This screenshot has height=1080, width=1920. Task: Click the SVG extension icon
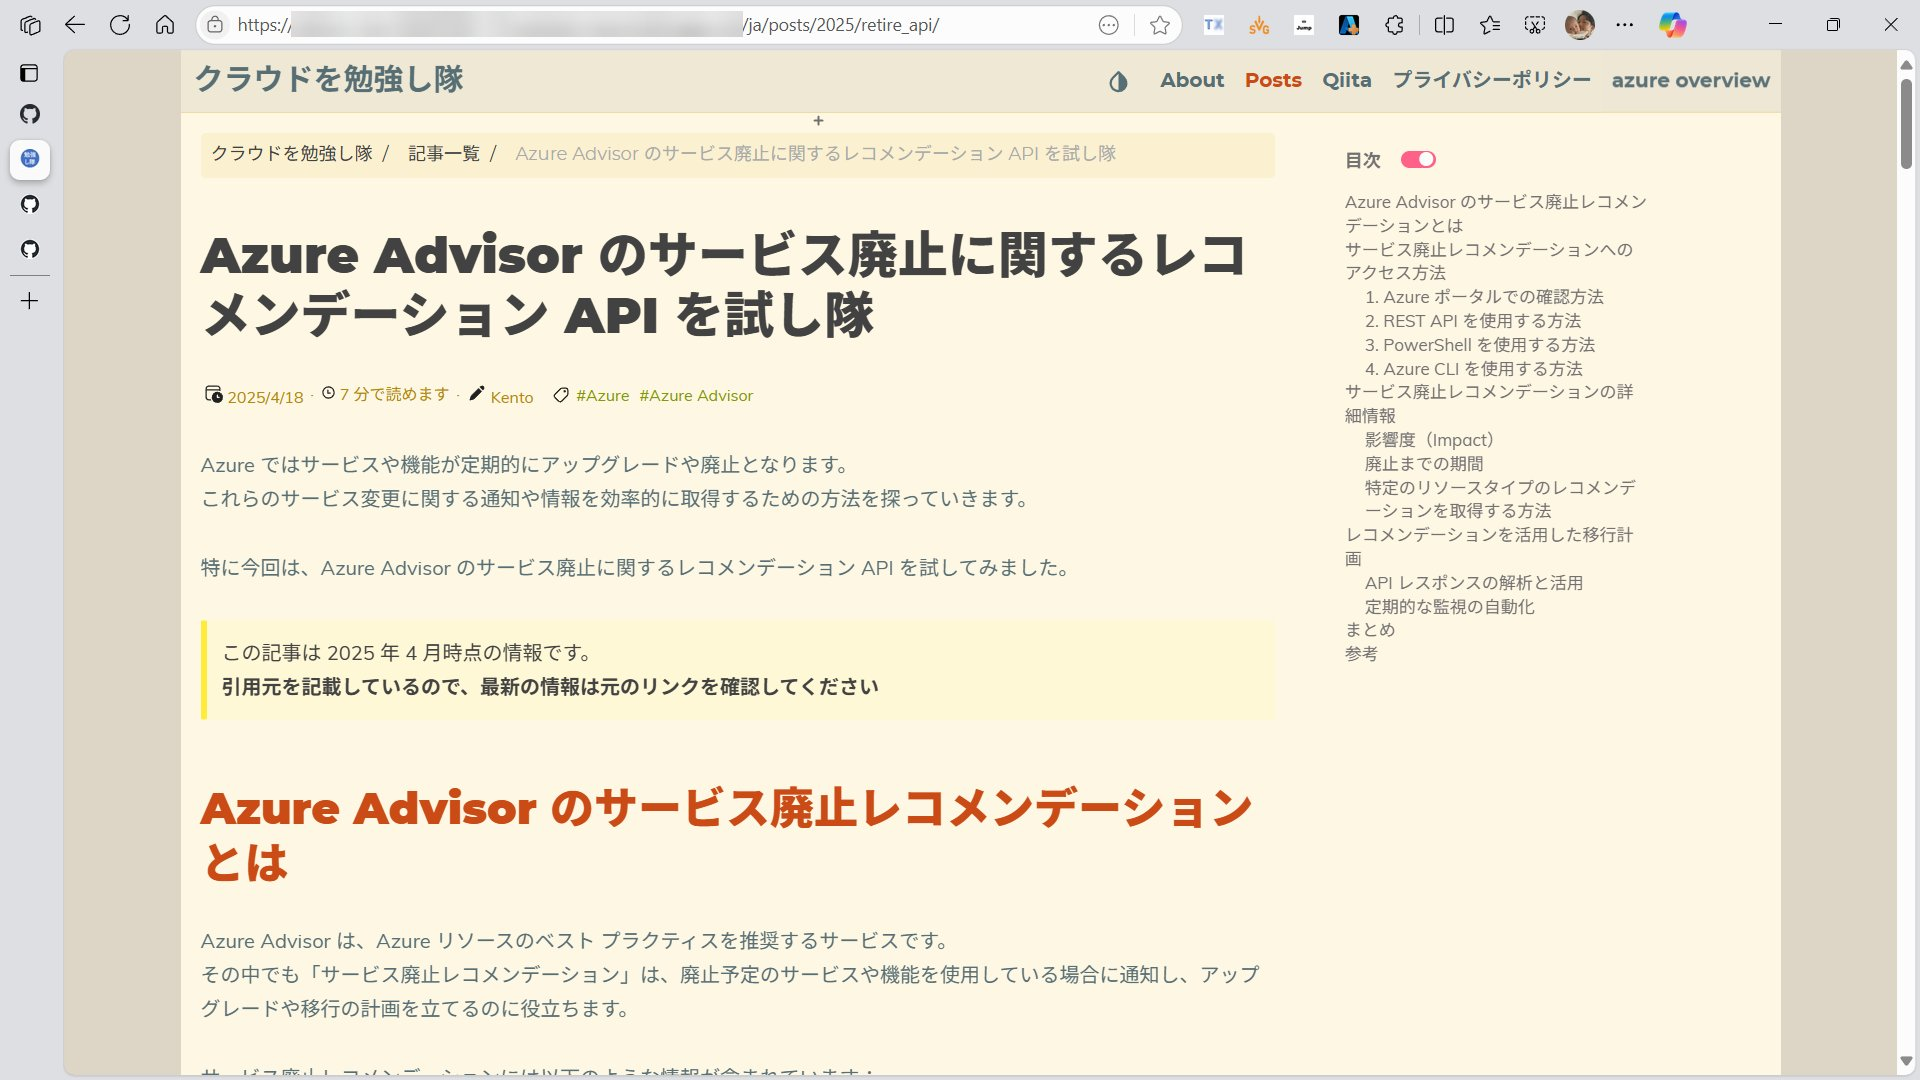1258,25
